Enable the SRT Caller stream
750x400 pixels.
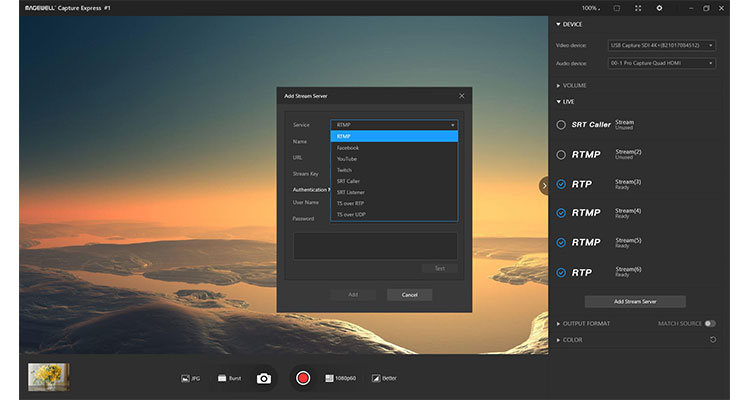tap(561, 125)
